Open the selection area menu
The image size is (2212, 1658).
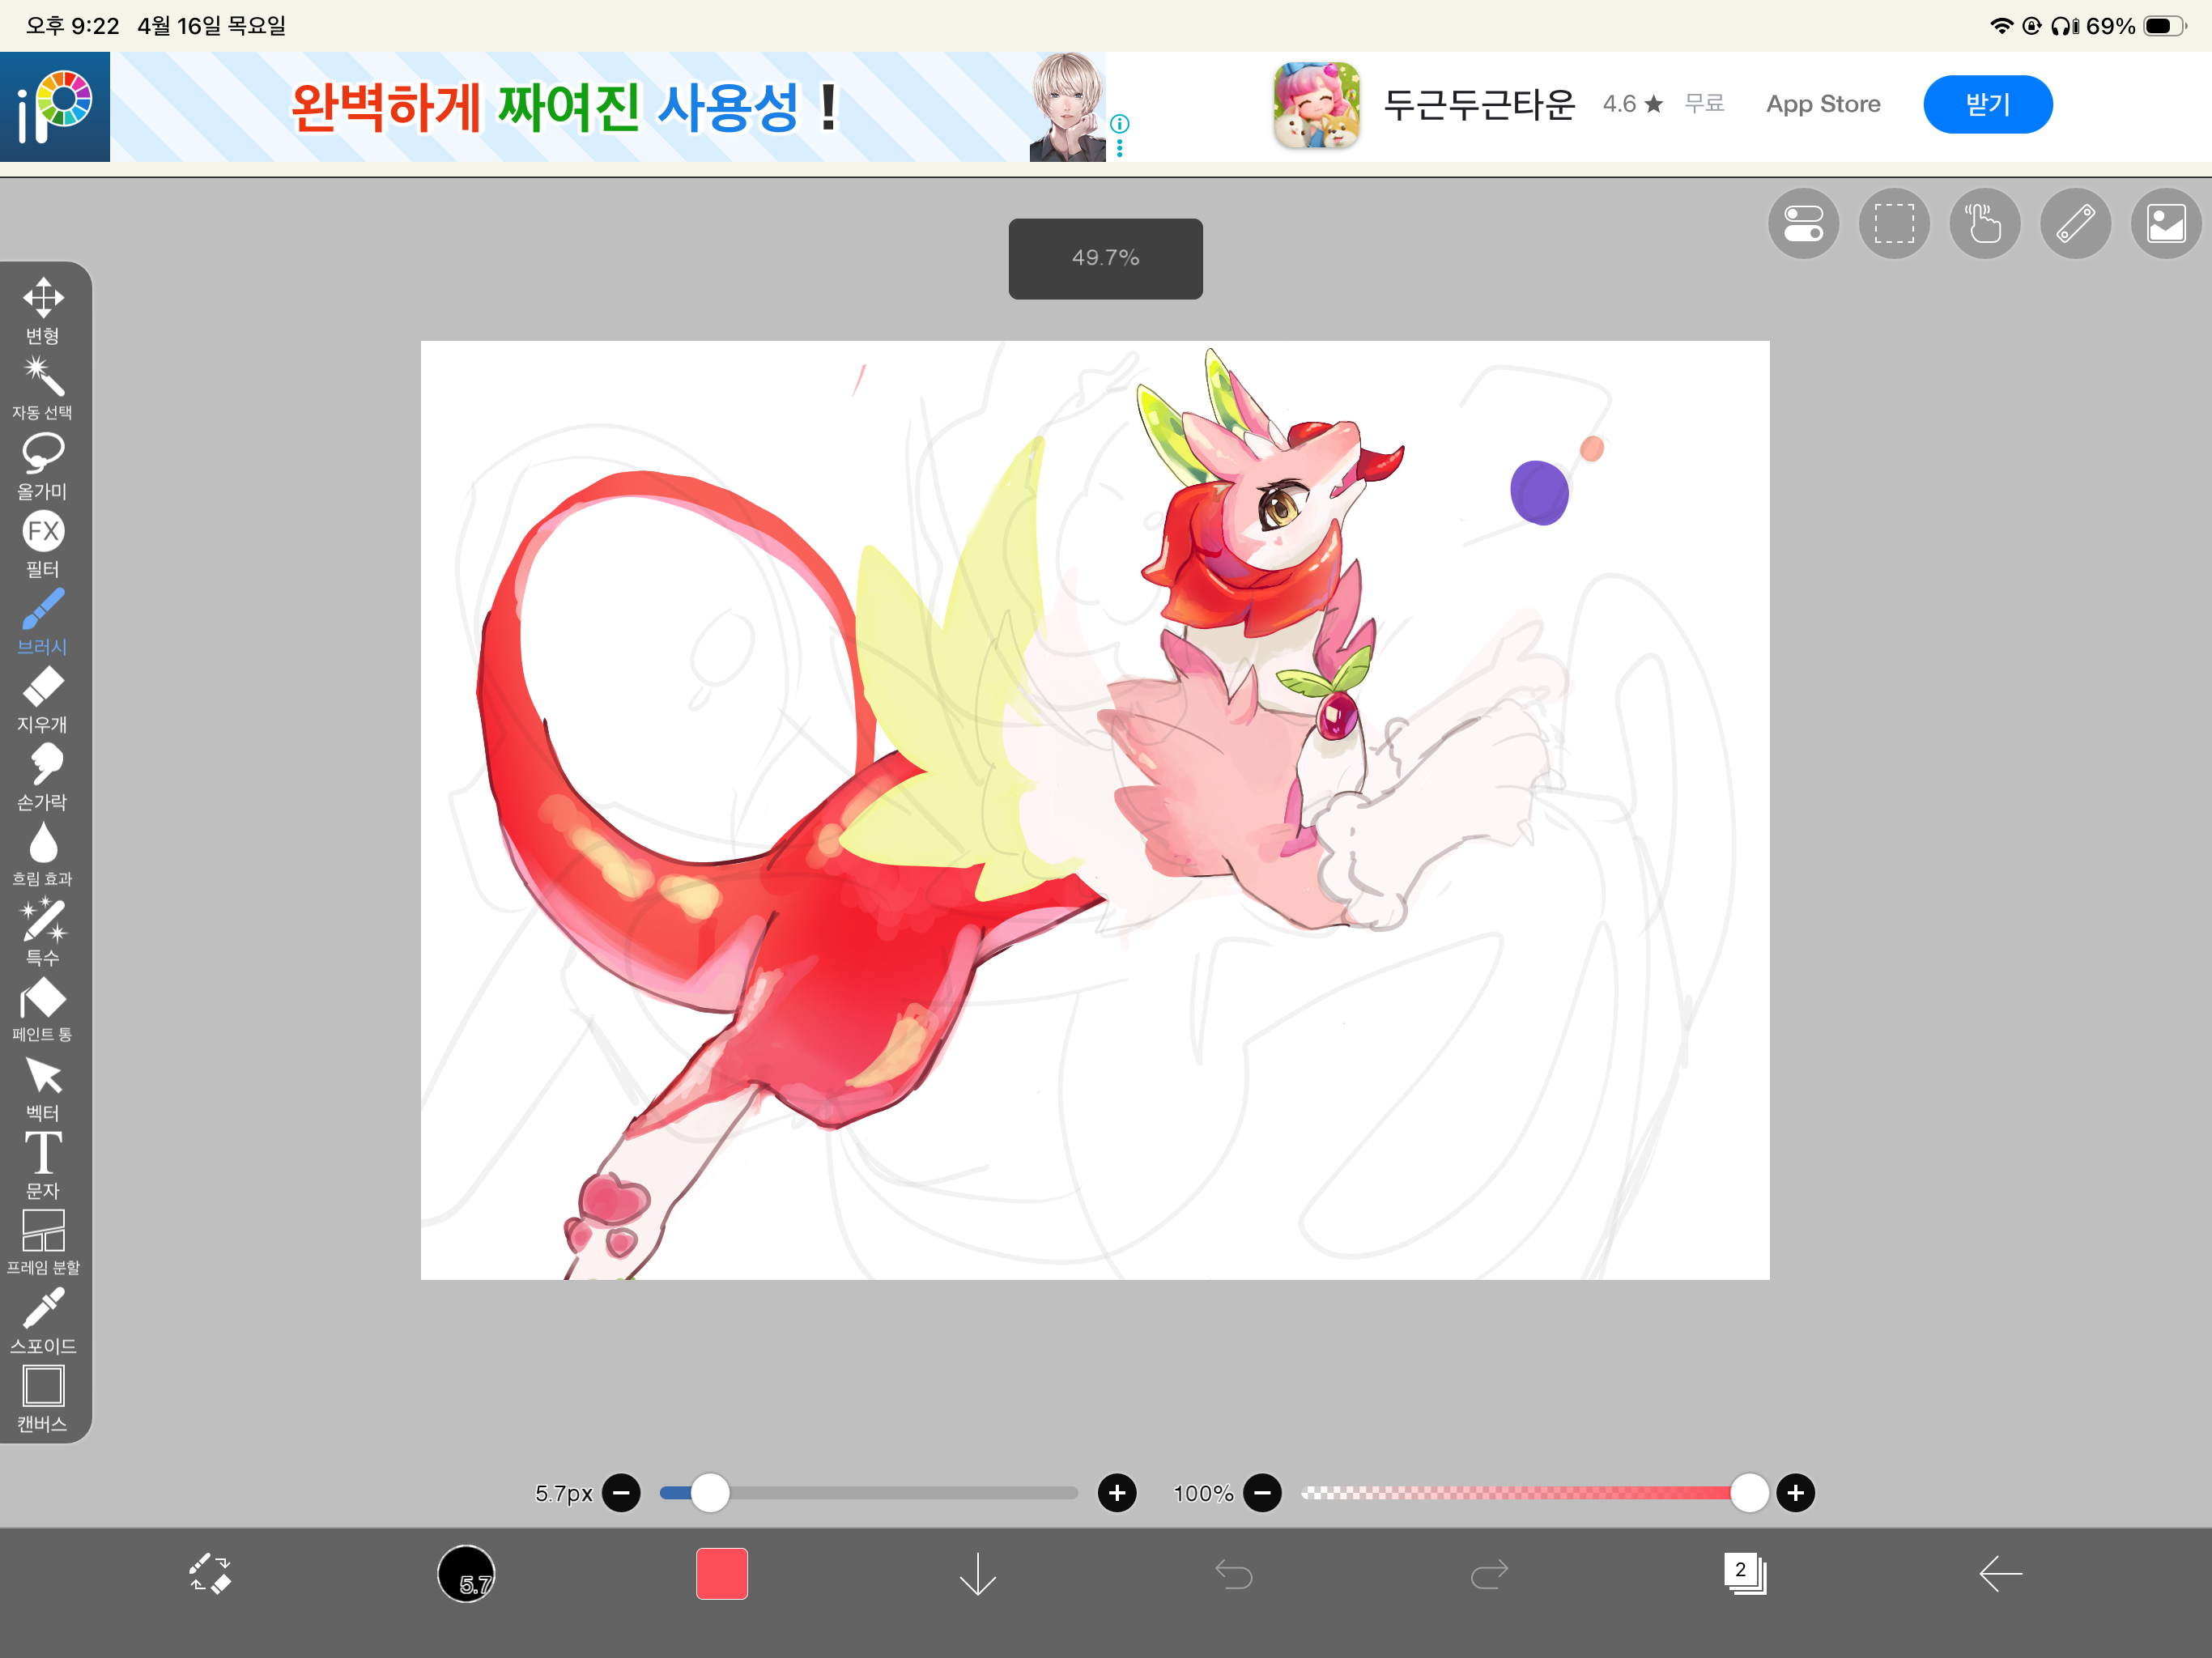[x=1894, y=223]
